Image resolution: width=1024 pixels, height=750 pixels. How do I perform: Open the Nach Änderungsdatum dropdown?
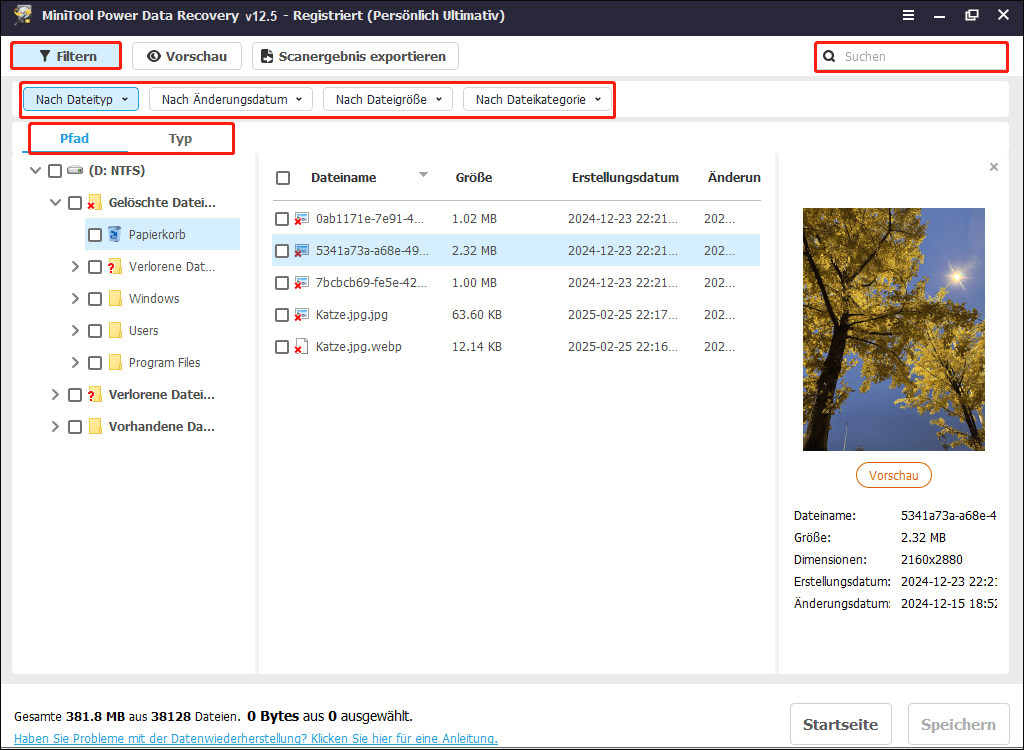(231, 99)
